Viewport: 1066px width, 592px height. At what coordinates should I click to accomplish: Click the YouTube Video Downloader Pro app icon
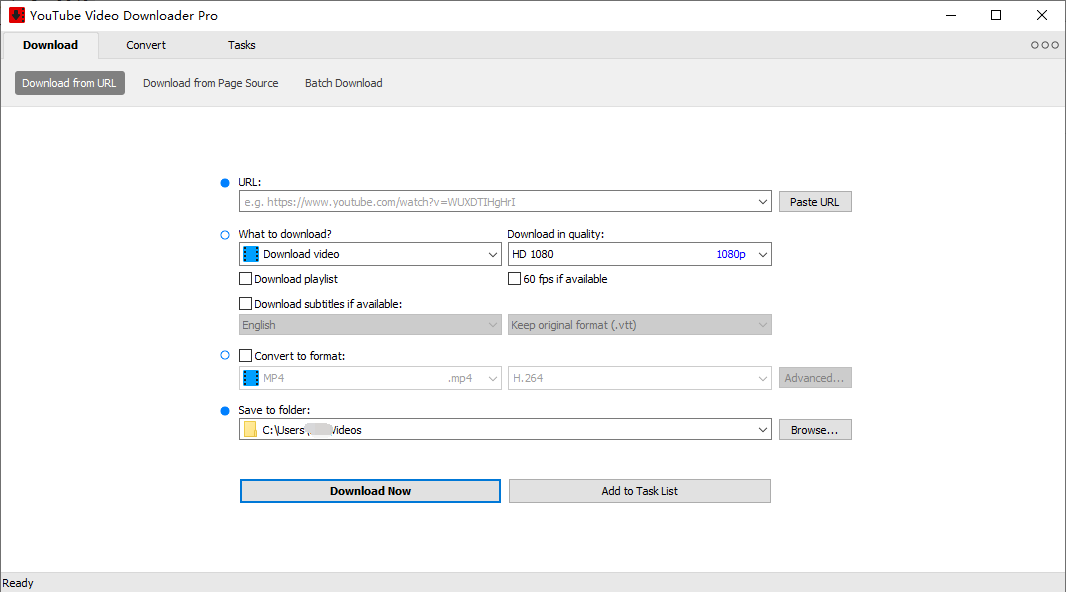coord(16,15)
